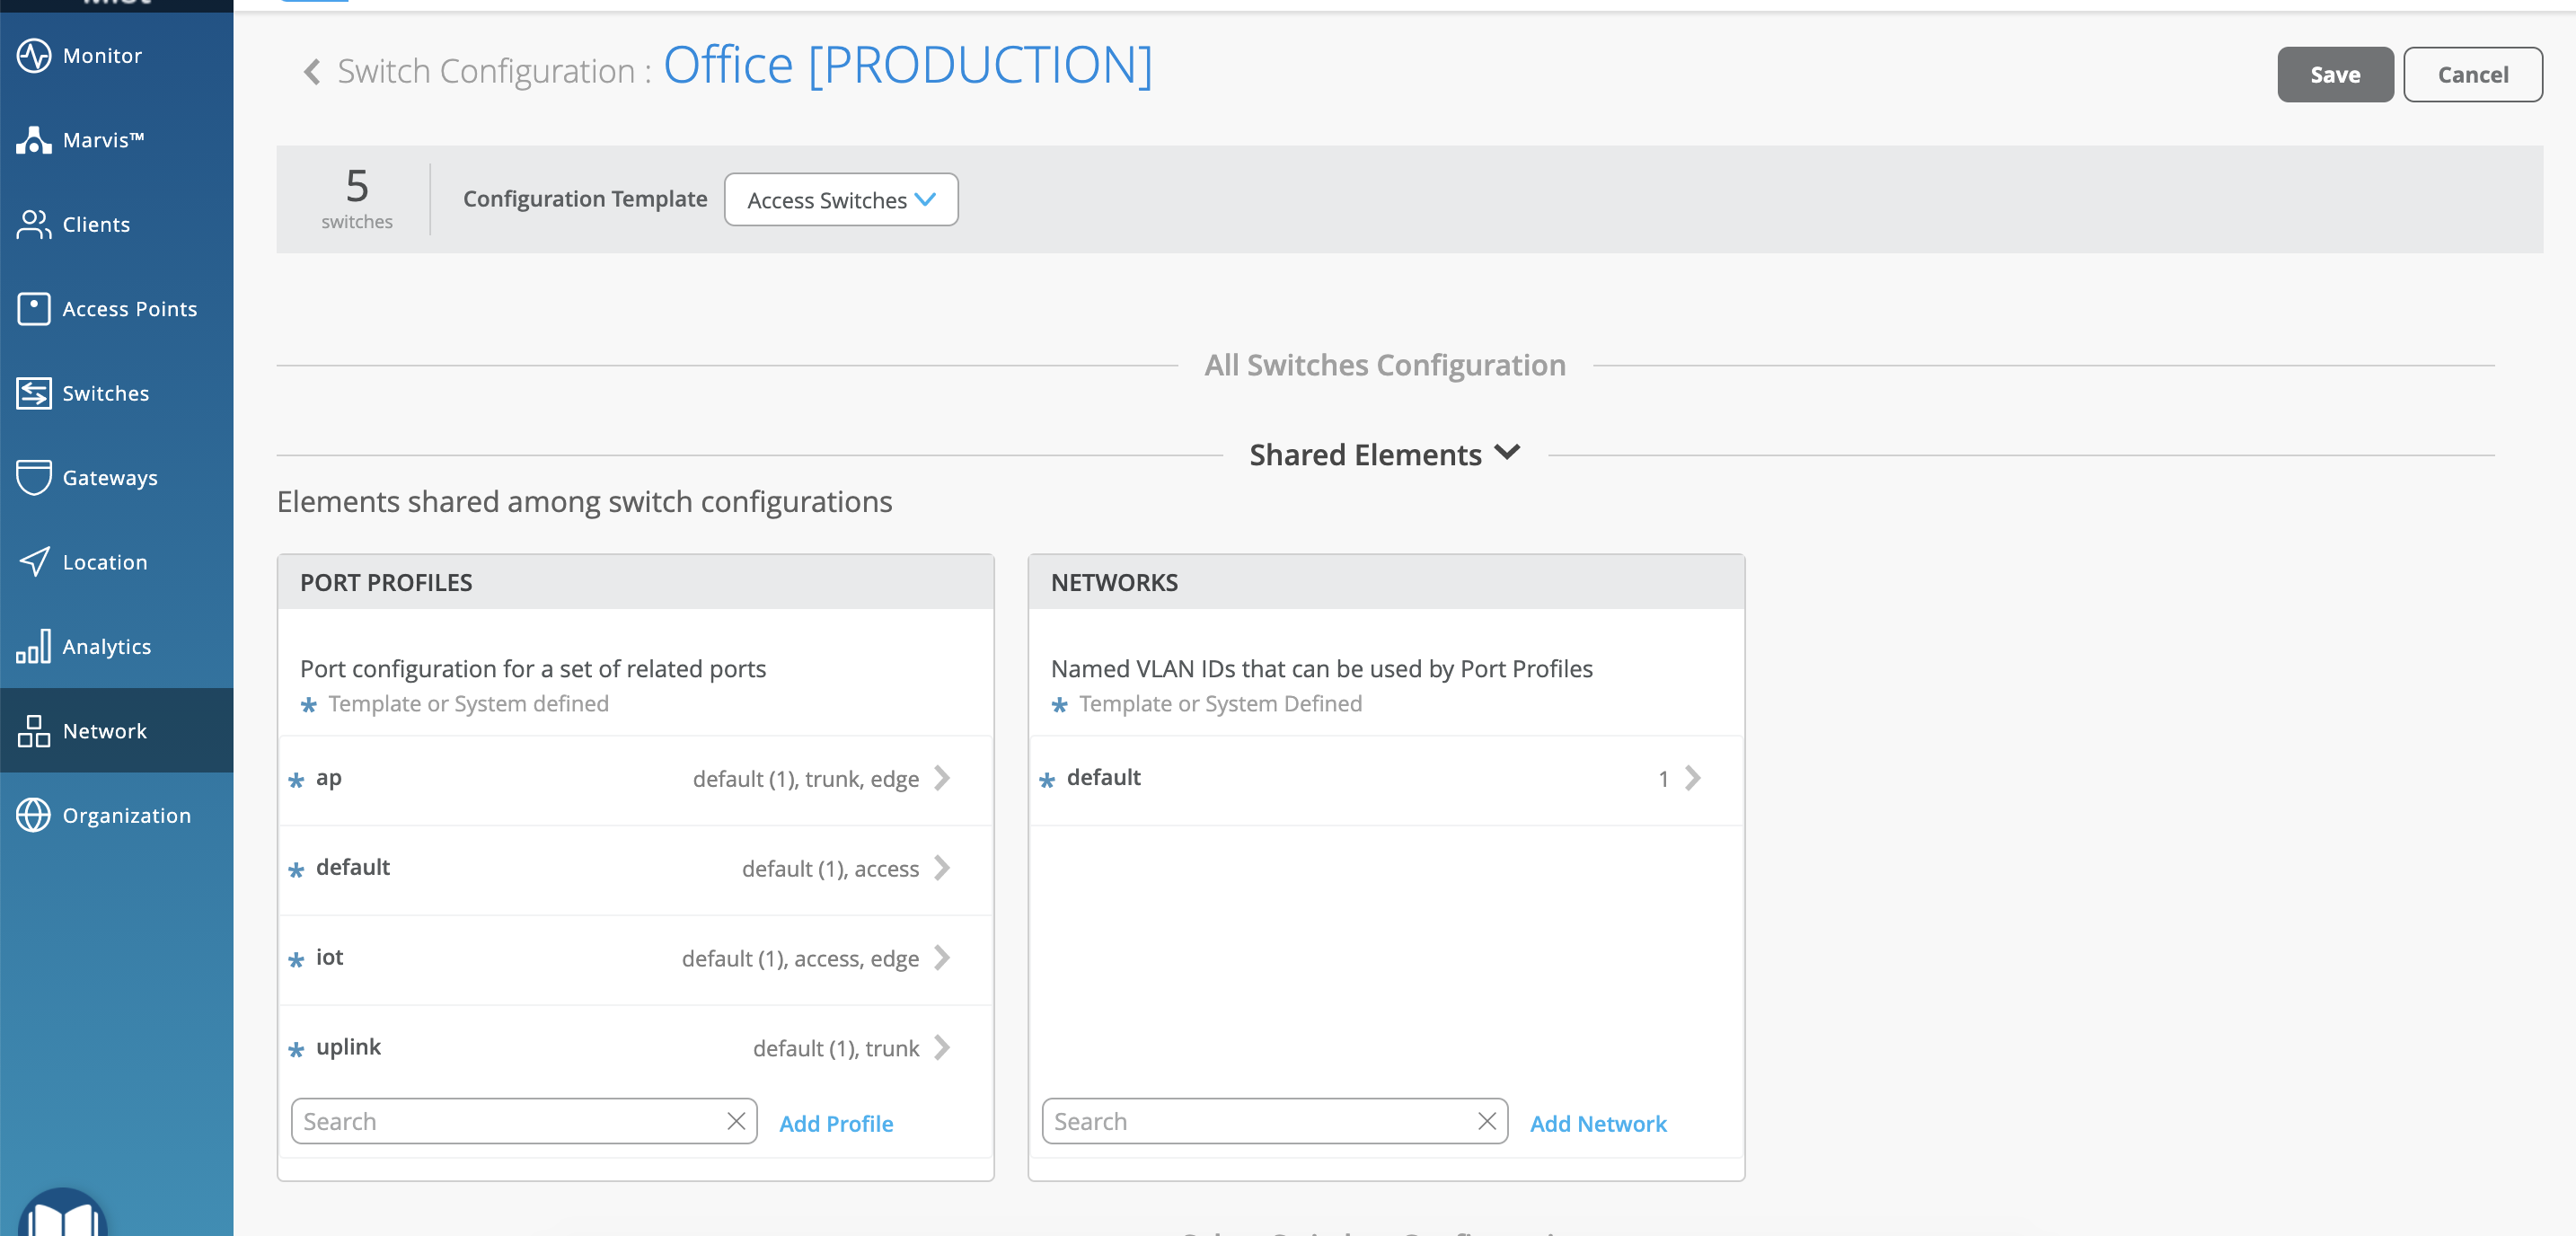Collapse the Shared Elements section

1506,453
